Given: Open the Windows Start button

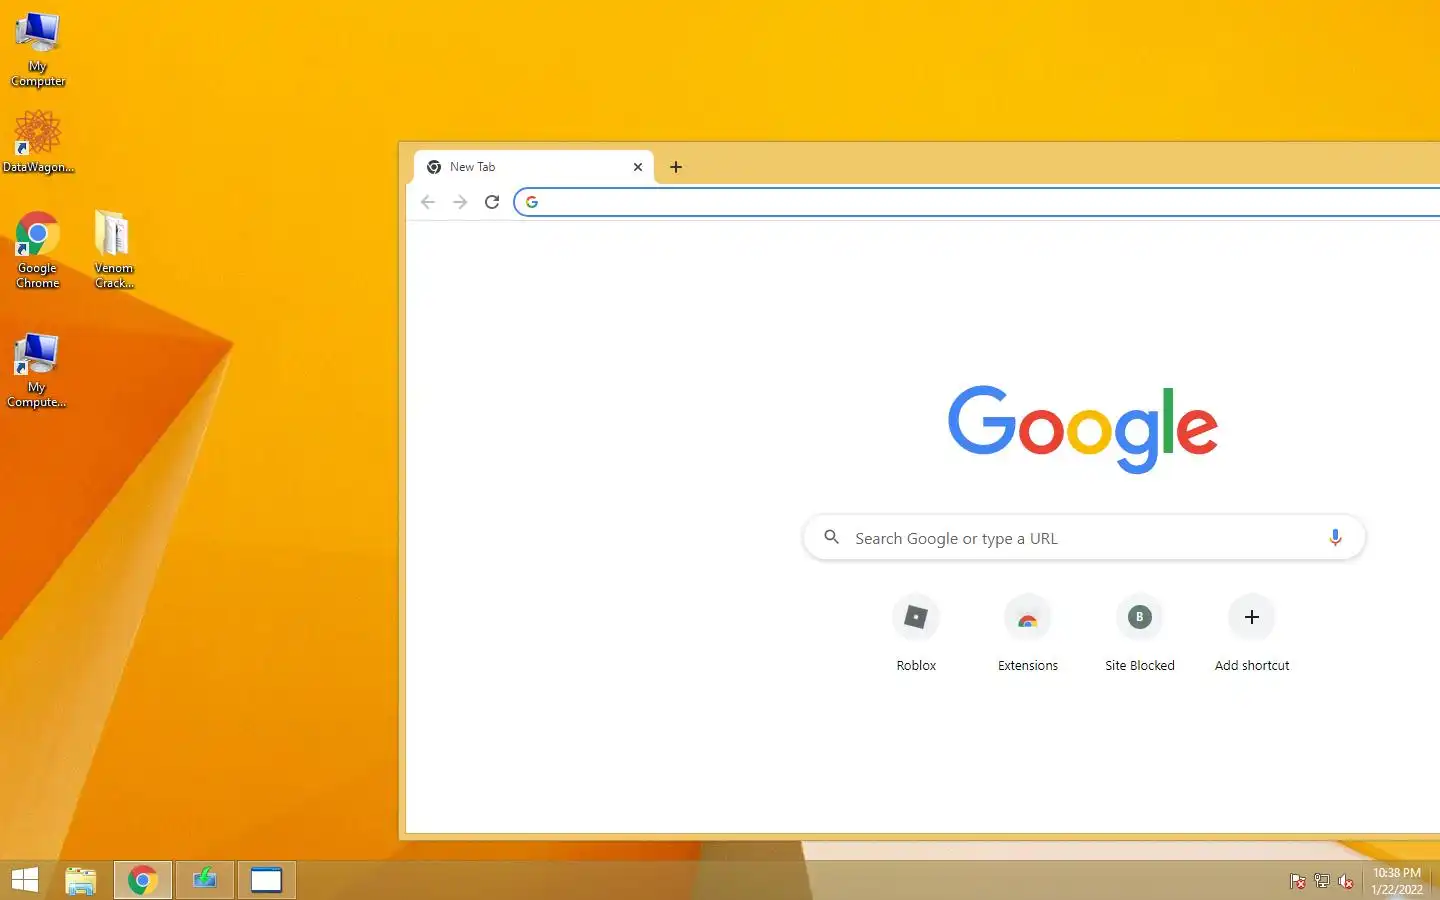Looking at the screenshot, I should (x=25, y=880).
